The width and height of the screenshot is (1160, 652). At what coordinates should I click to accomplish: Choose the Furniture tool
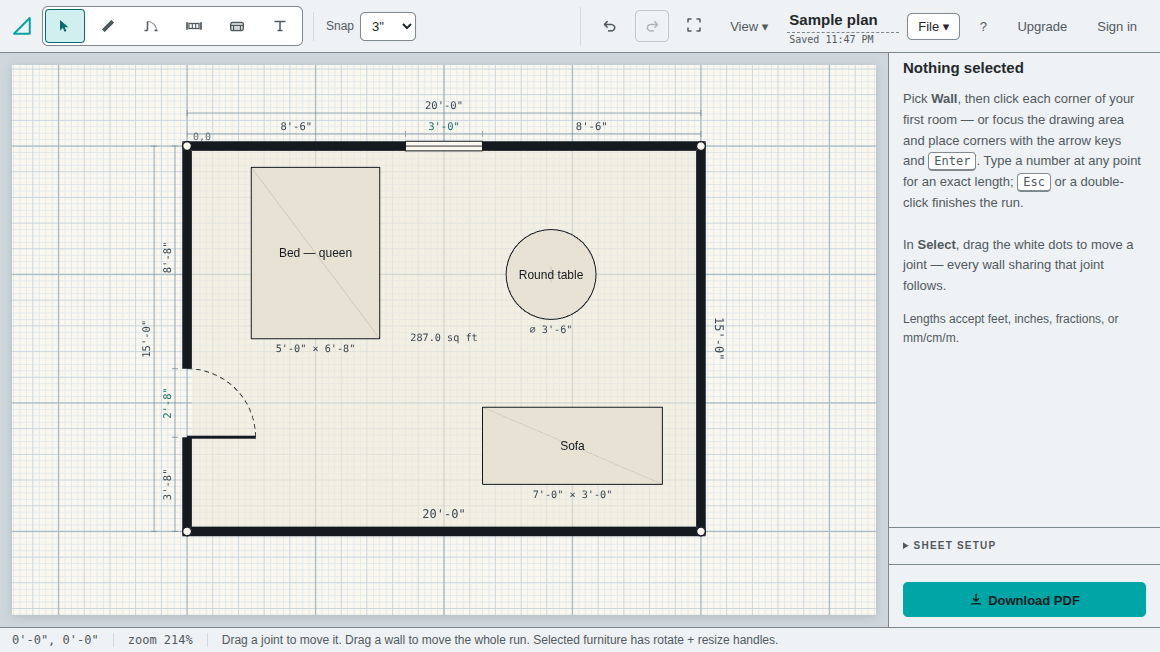tap(237, 26)
